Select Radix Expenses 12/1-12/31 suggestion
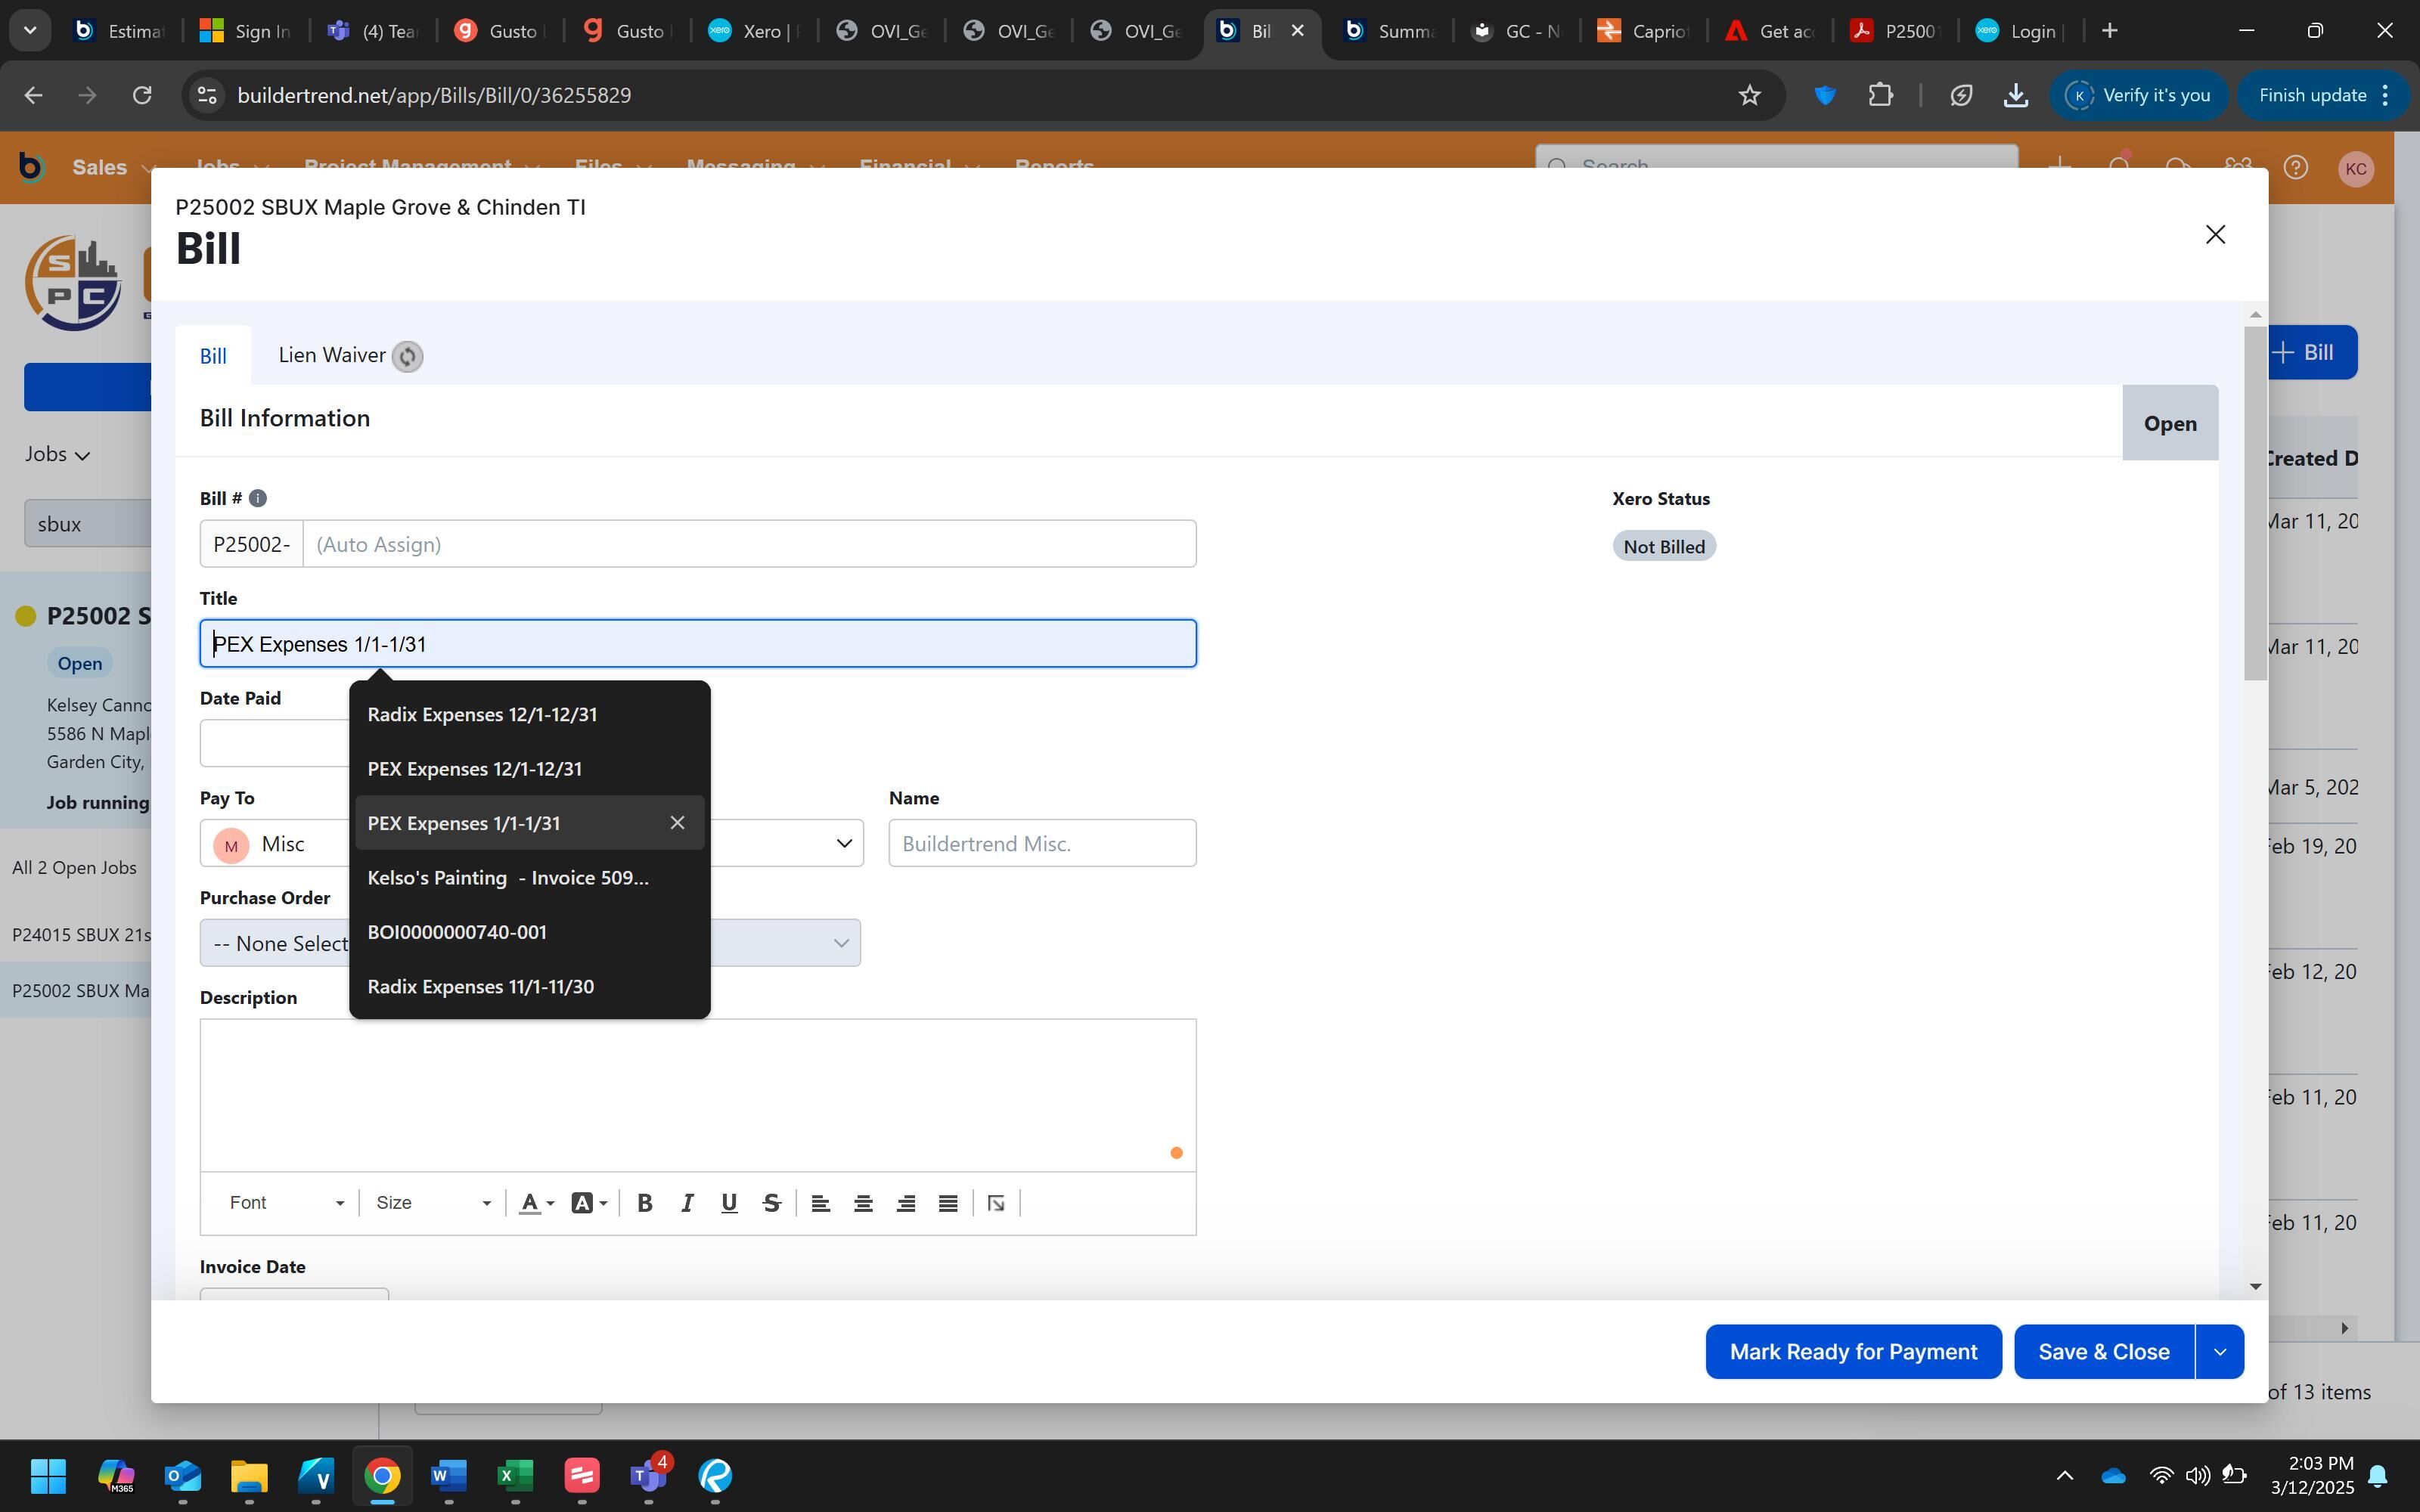2420x1512 pixels. (482, 715)
